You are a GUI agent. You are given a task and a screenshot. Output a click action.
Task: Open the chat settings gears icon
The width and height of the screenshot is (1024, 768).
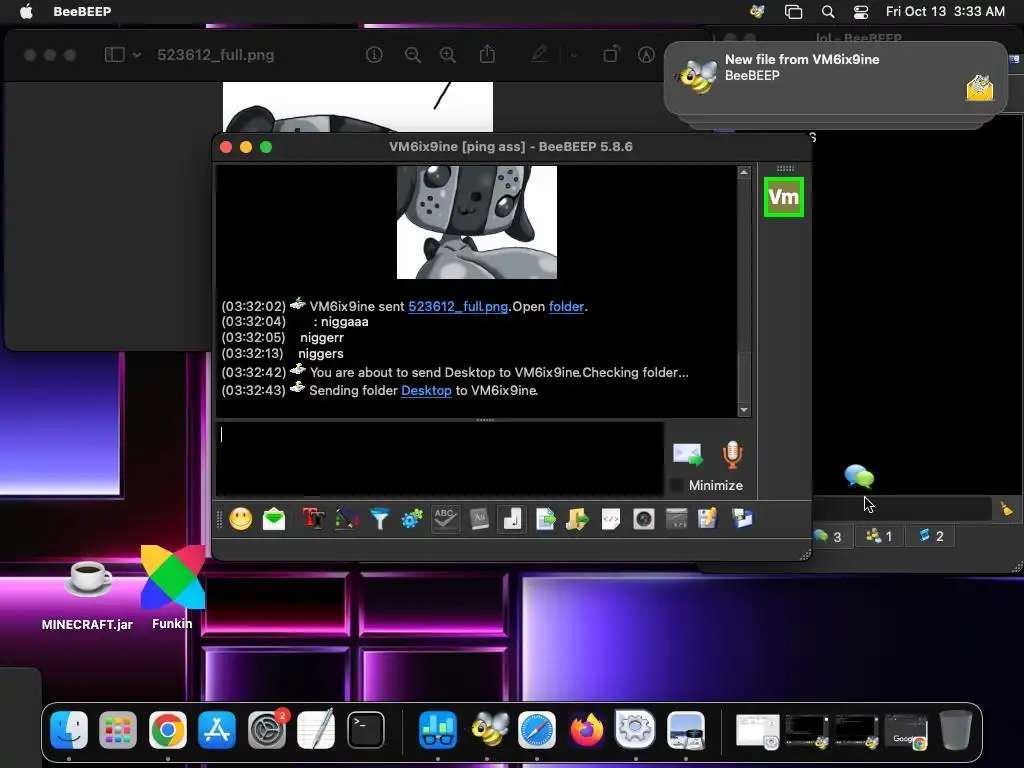tap(412, 519)
